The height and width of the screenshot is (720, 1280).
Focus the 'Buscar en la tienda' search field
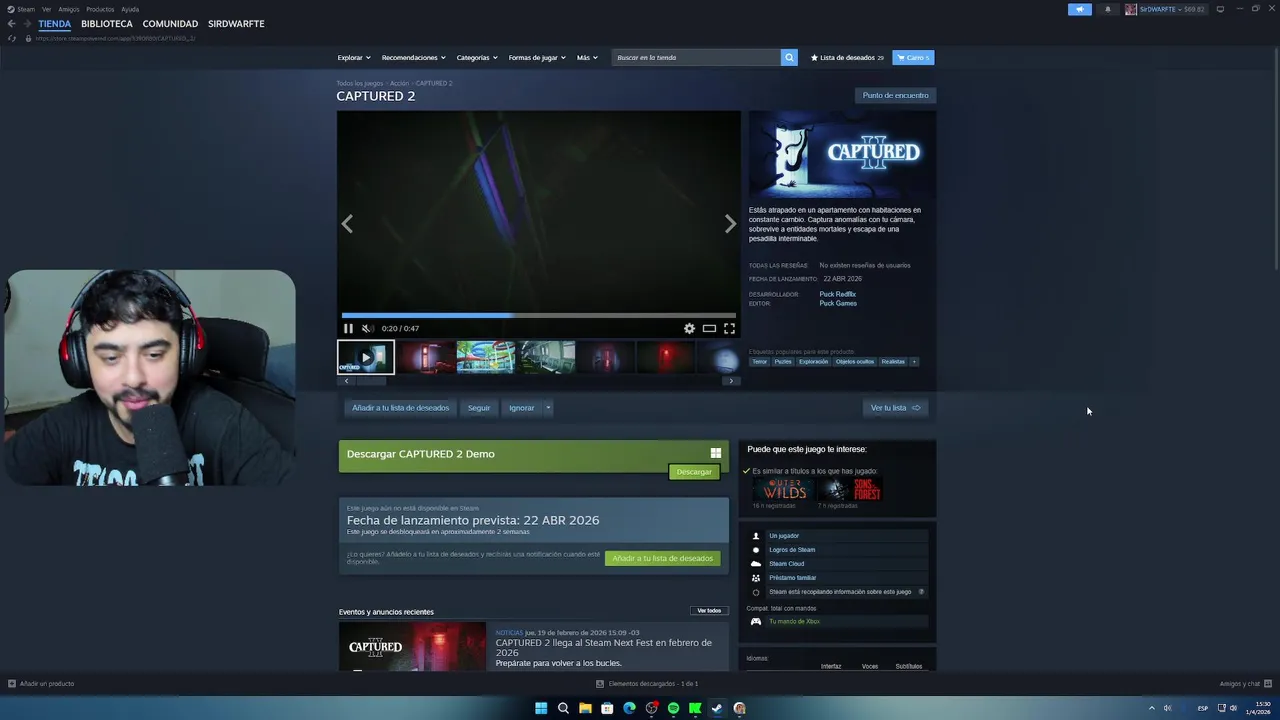pyautogui.click(x=696, y=57)
